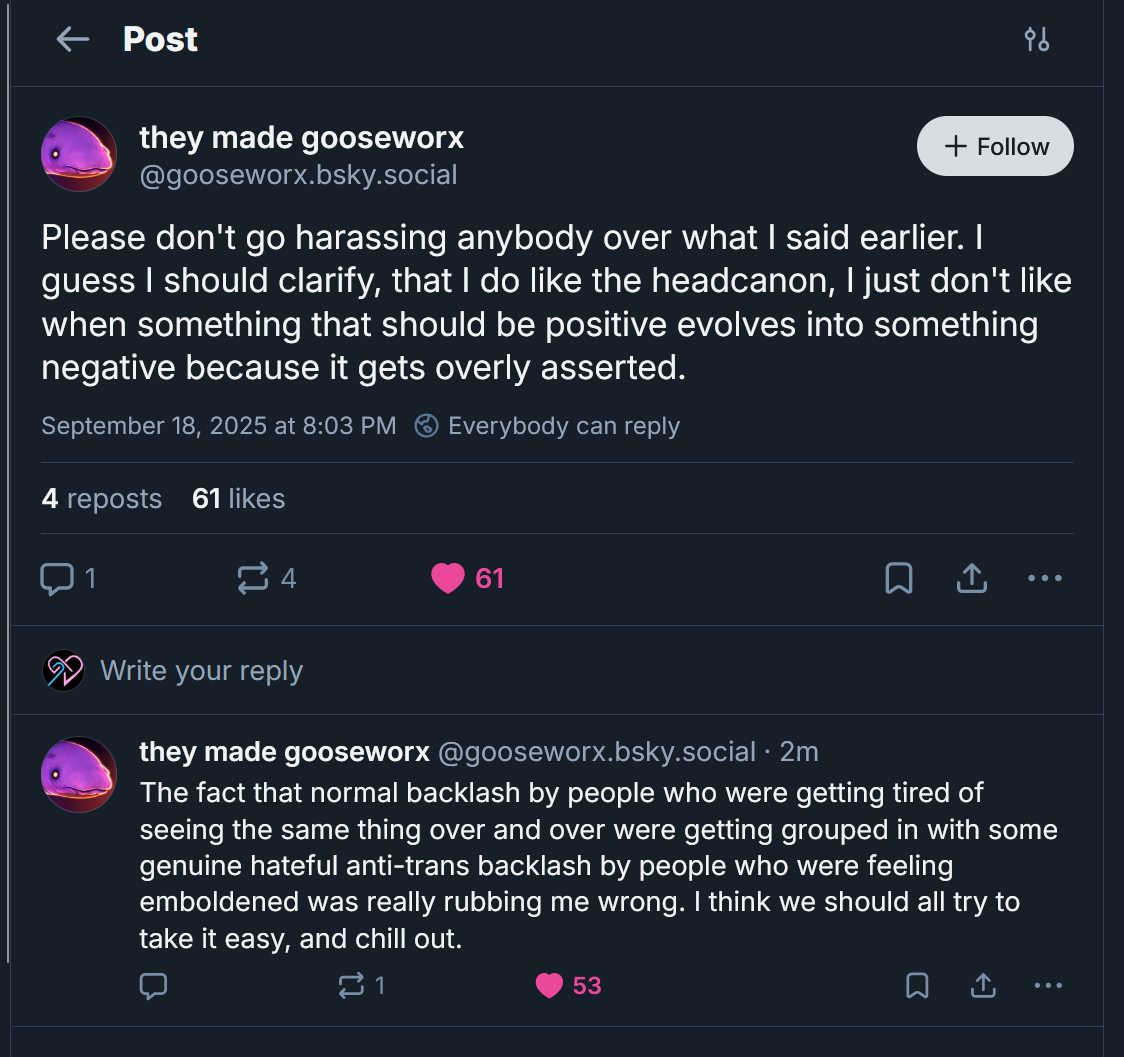Image resolution: width=1124 pixels, height=1057 pixels.
Task: Open Everybody can reply settings
Action: coord(548,426)
